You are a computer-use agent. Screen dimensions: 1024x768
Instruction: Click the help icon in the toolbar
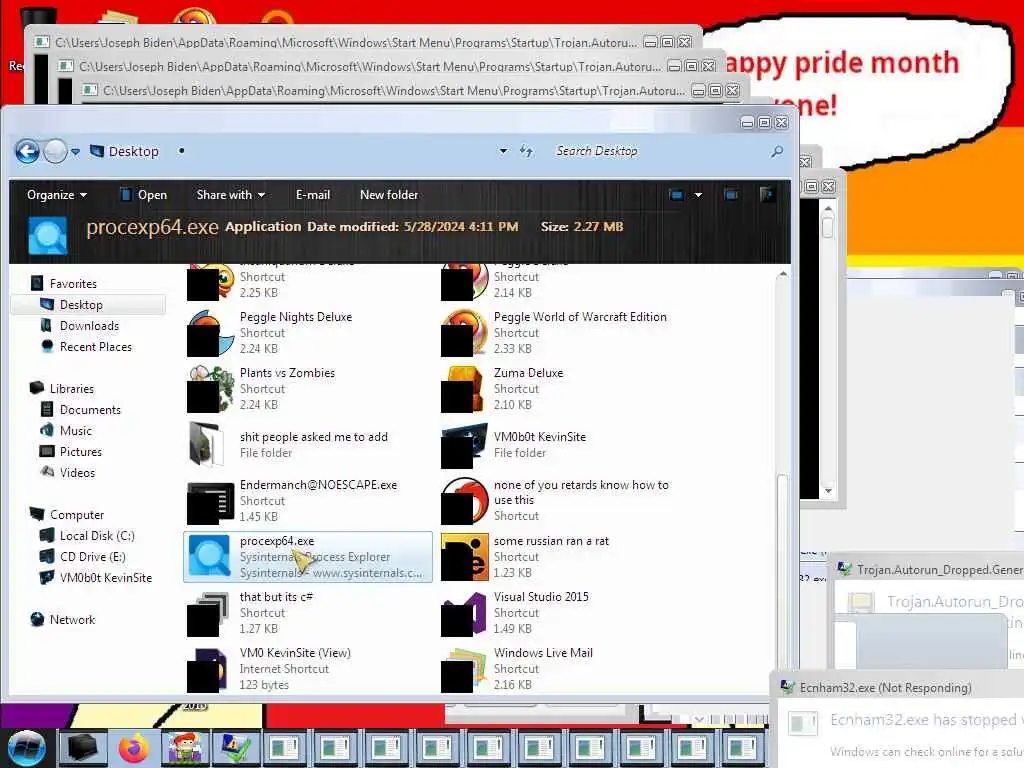(767, 195)
